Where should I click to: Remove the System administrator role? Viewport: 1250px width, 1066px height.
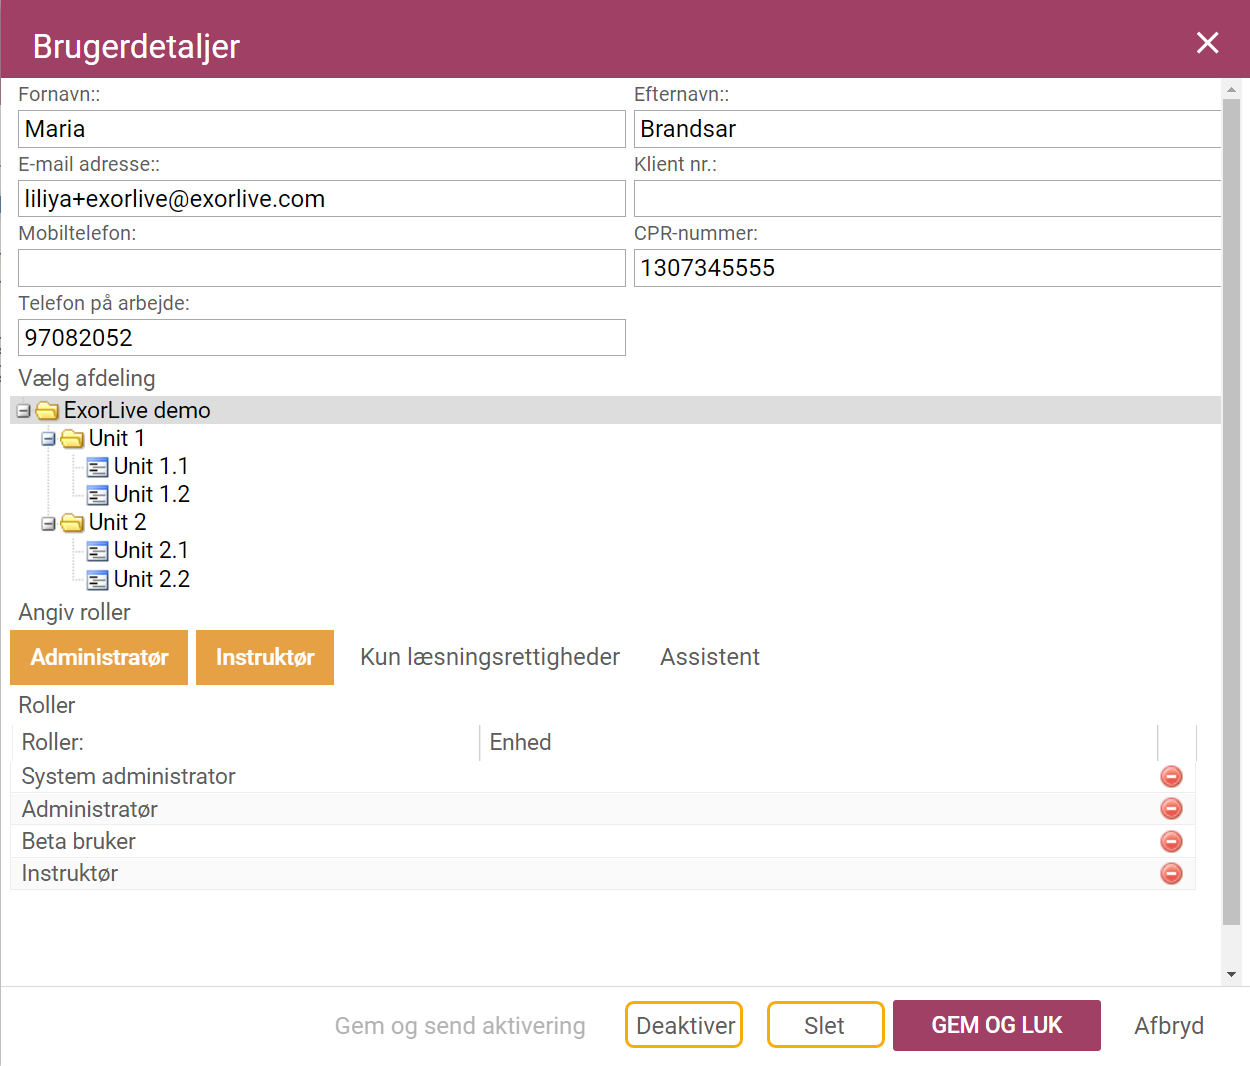1171,776
